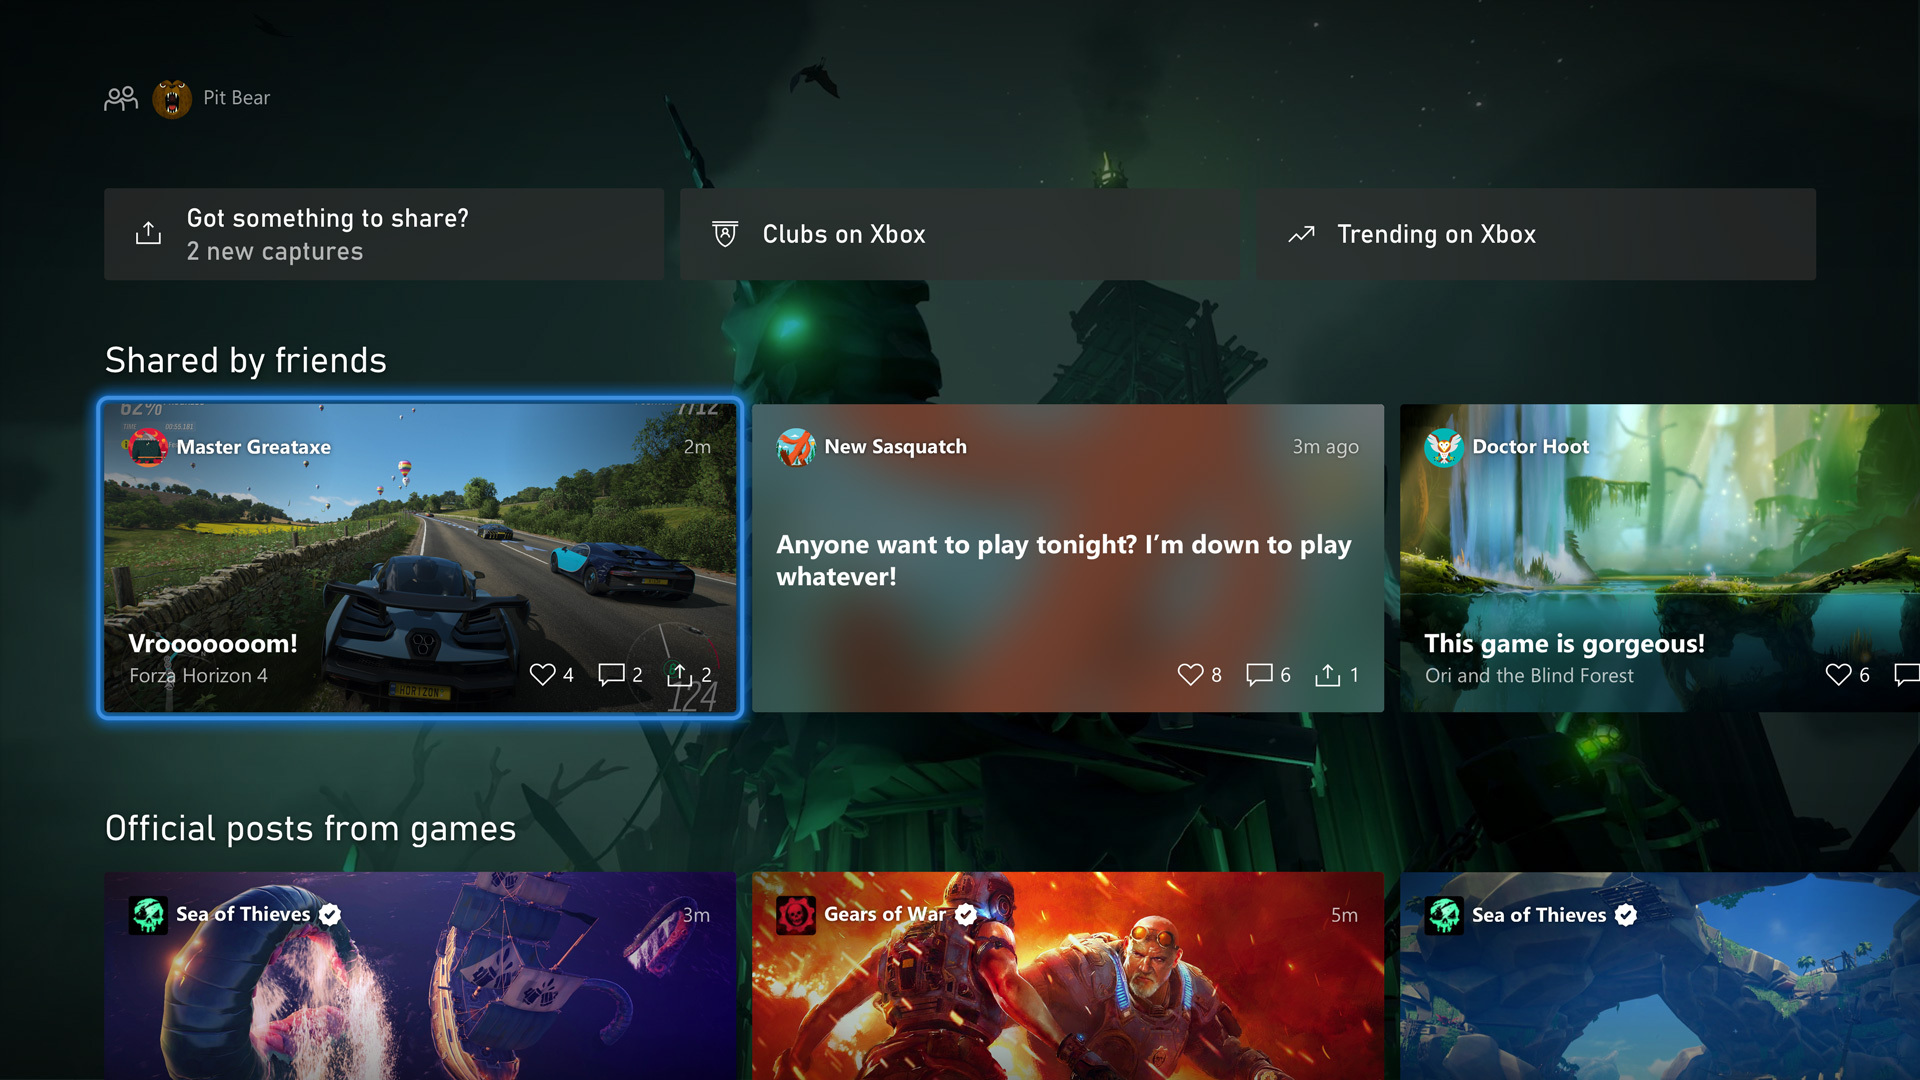
Task: Click the upload captures share icon
Action: click(148, 232)
